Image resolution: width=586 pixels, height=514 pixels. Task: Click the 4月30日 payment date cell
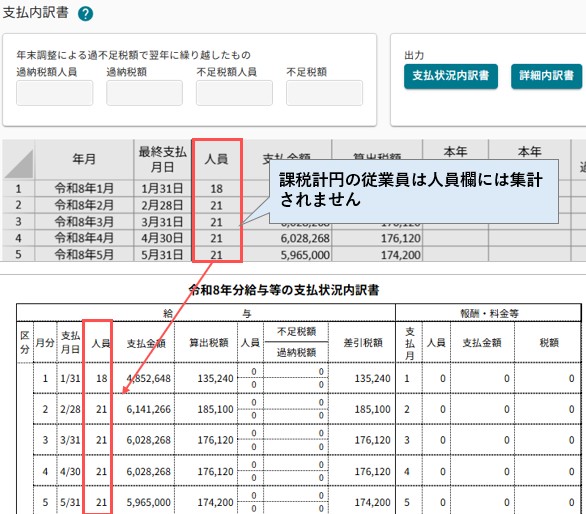[x=163, y=238]
